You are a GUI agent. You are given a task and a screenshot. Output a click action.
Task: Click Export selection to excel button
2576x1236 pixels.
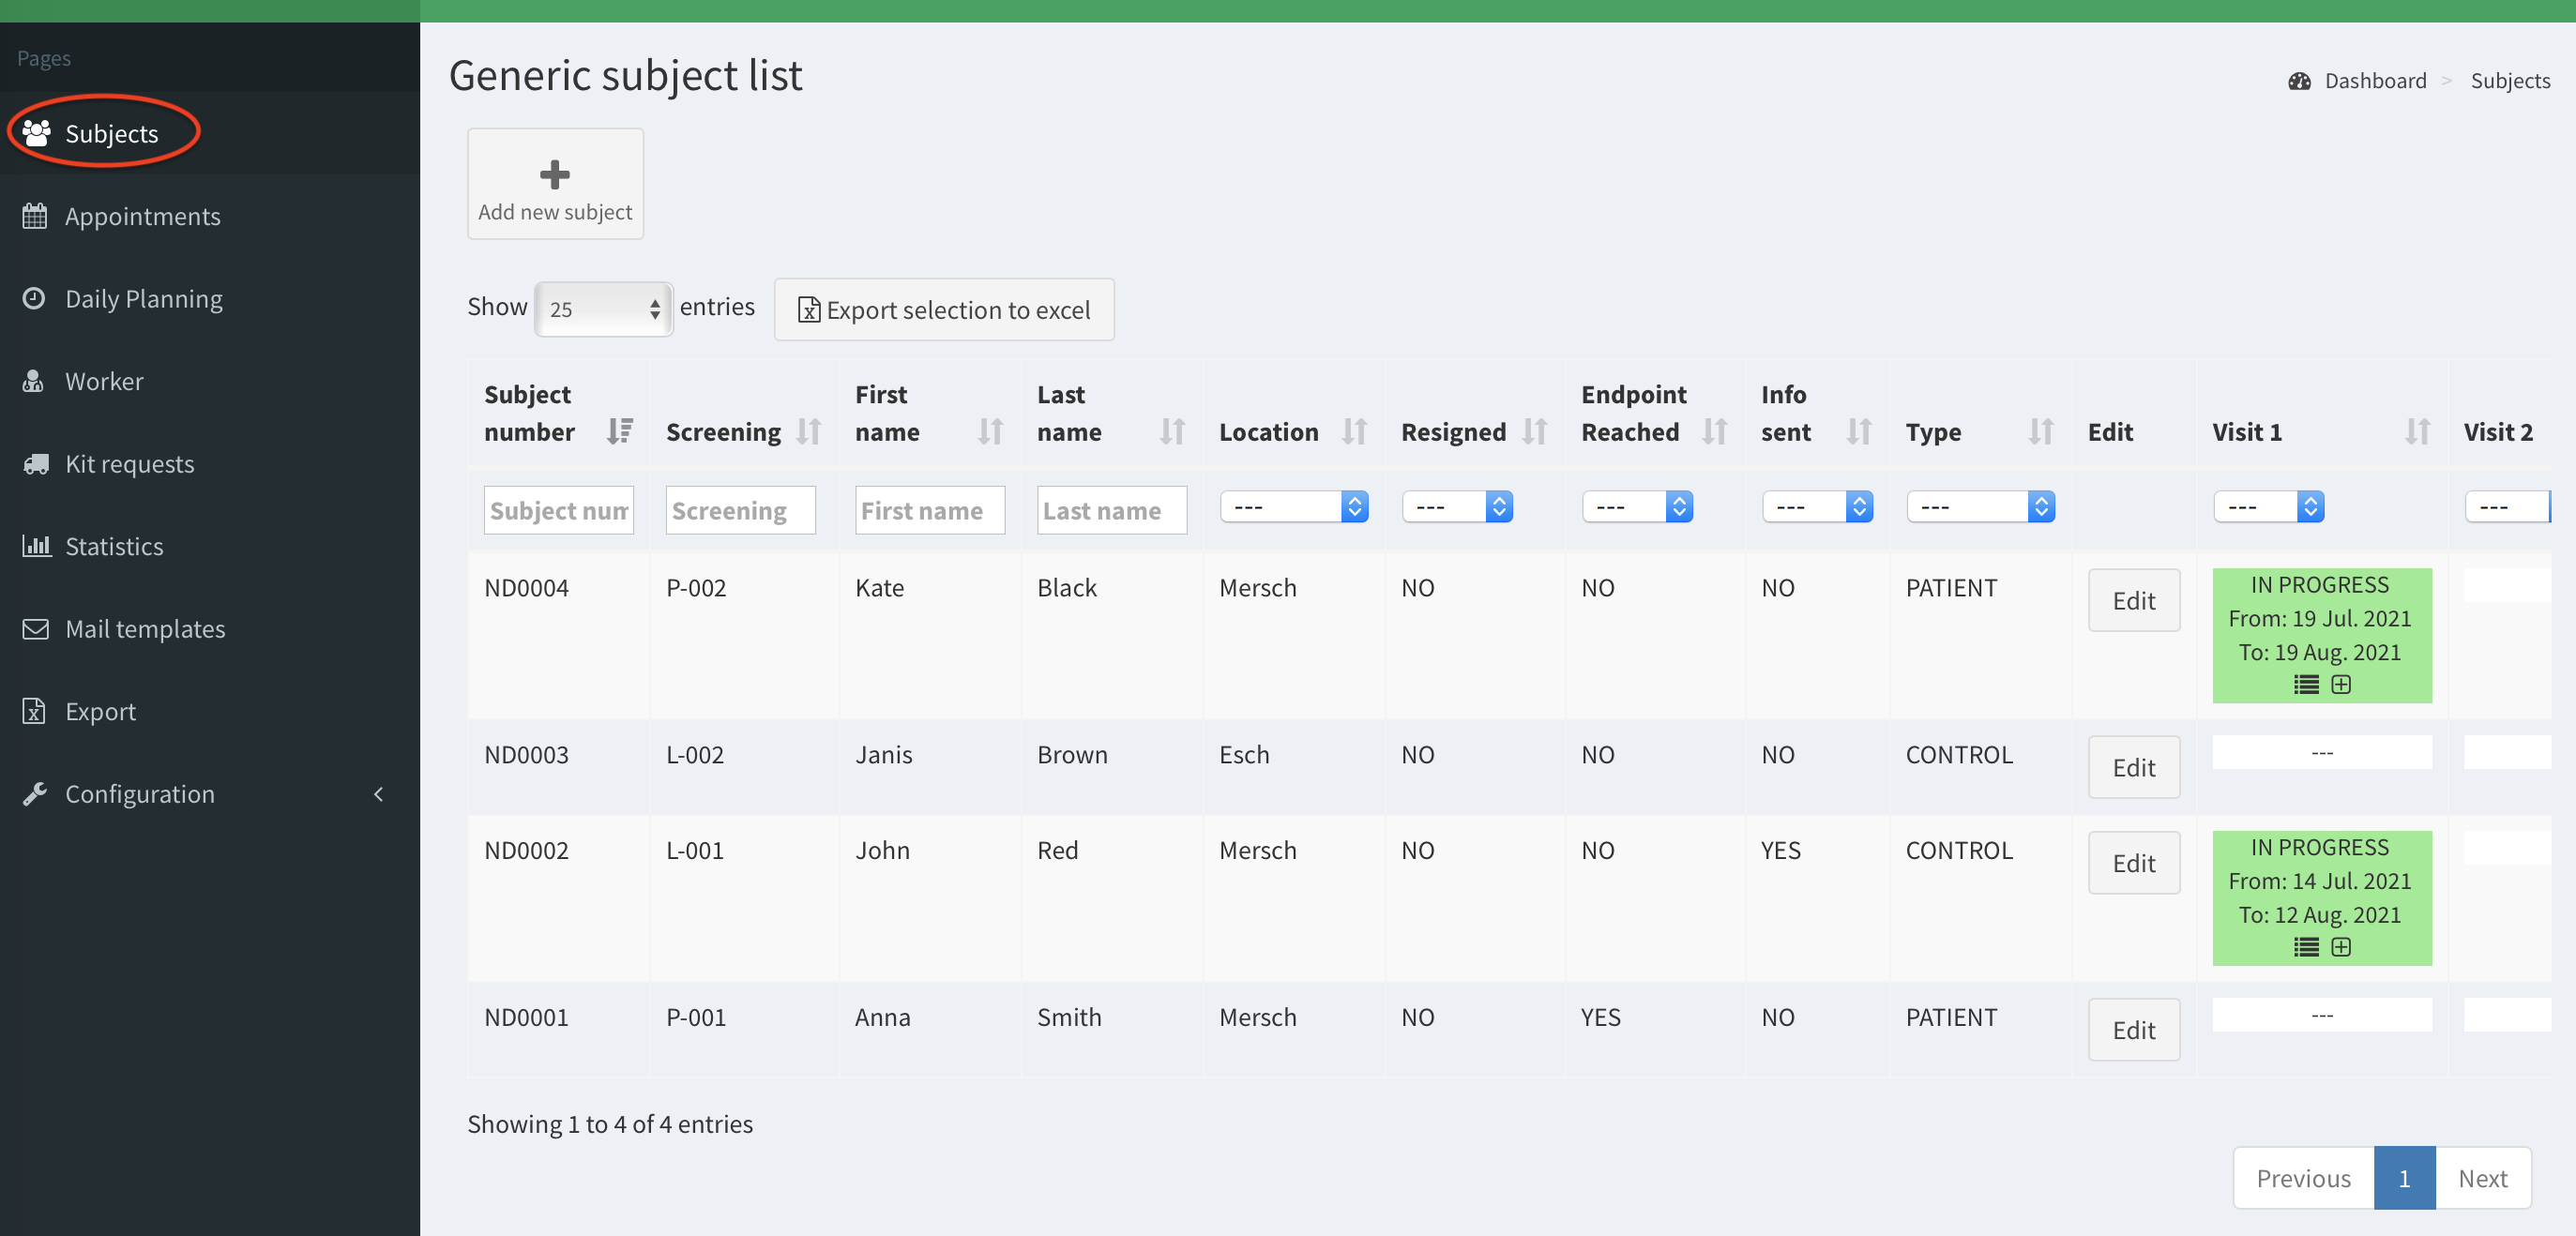tap(943, 310)
